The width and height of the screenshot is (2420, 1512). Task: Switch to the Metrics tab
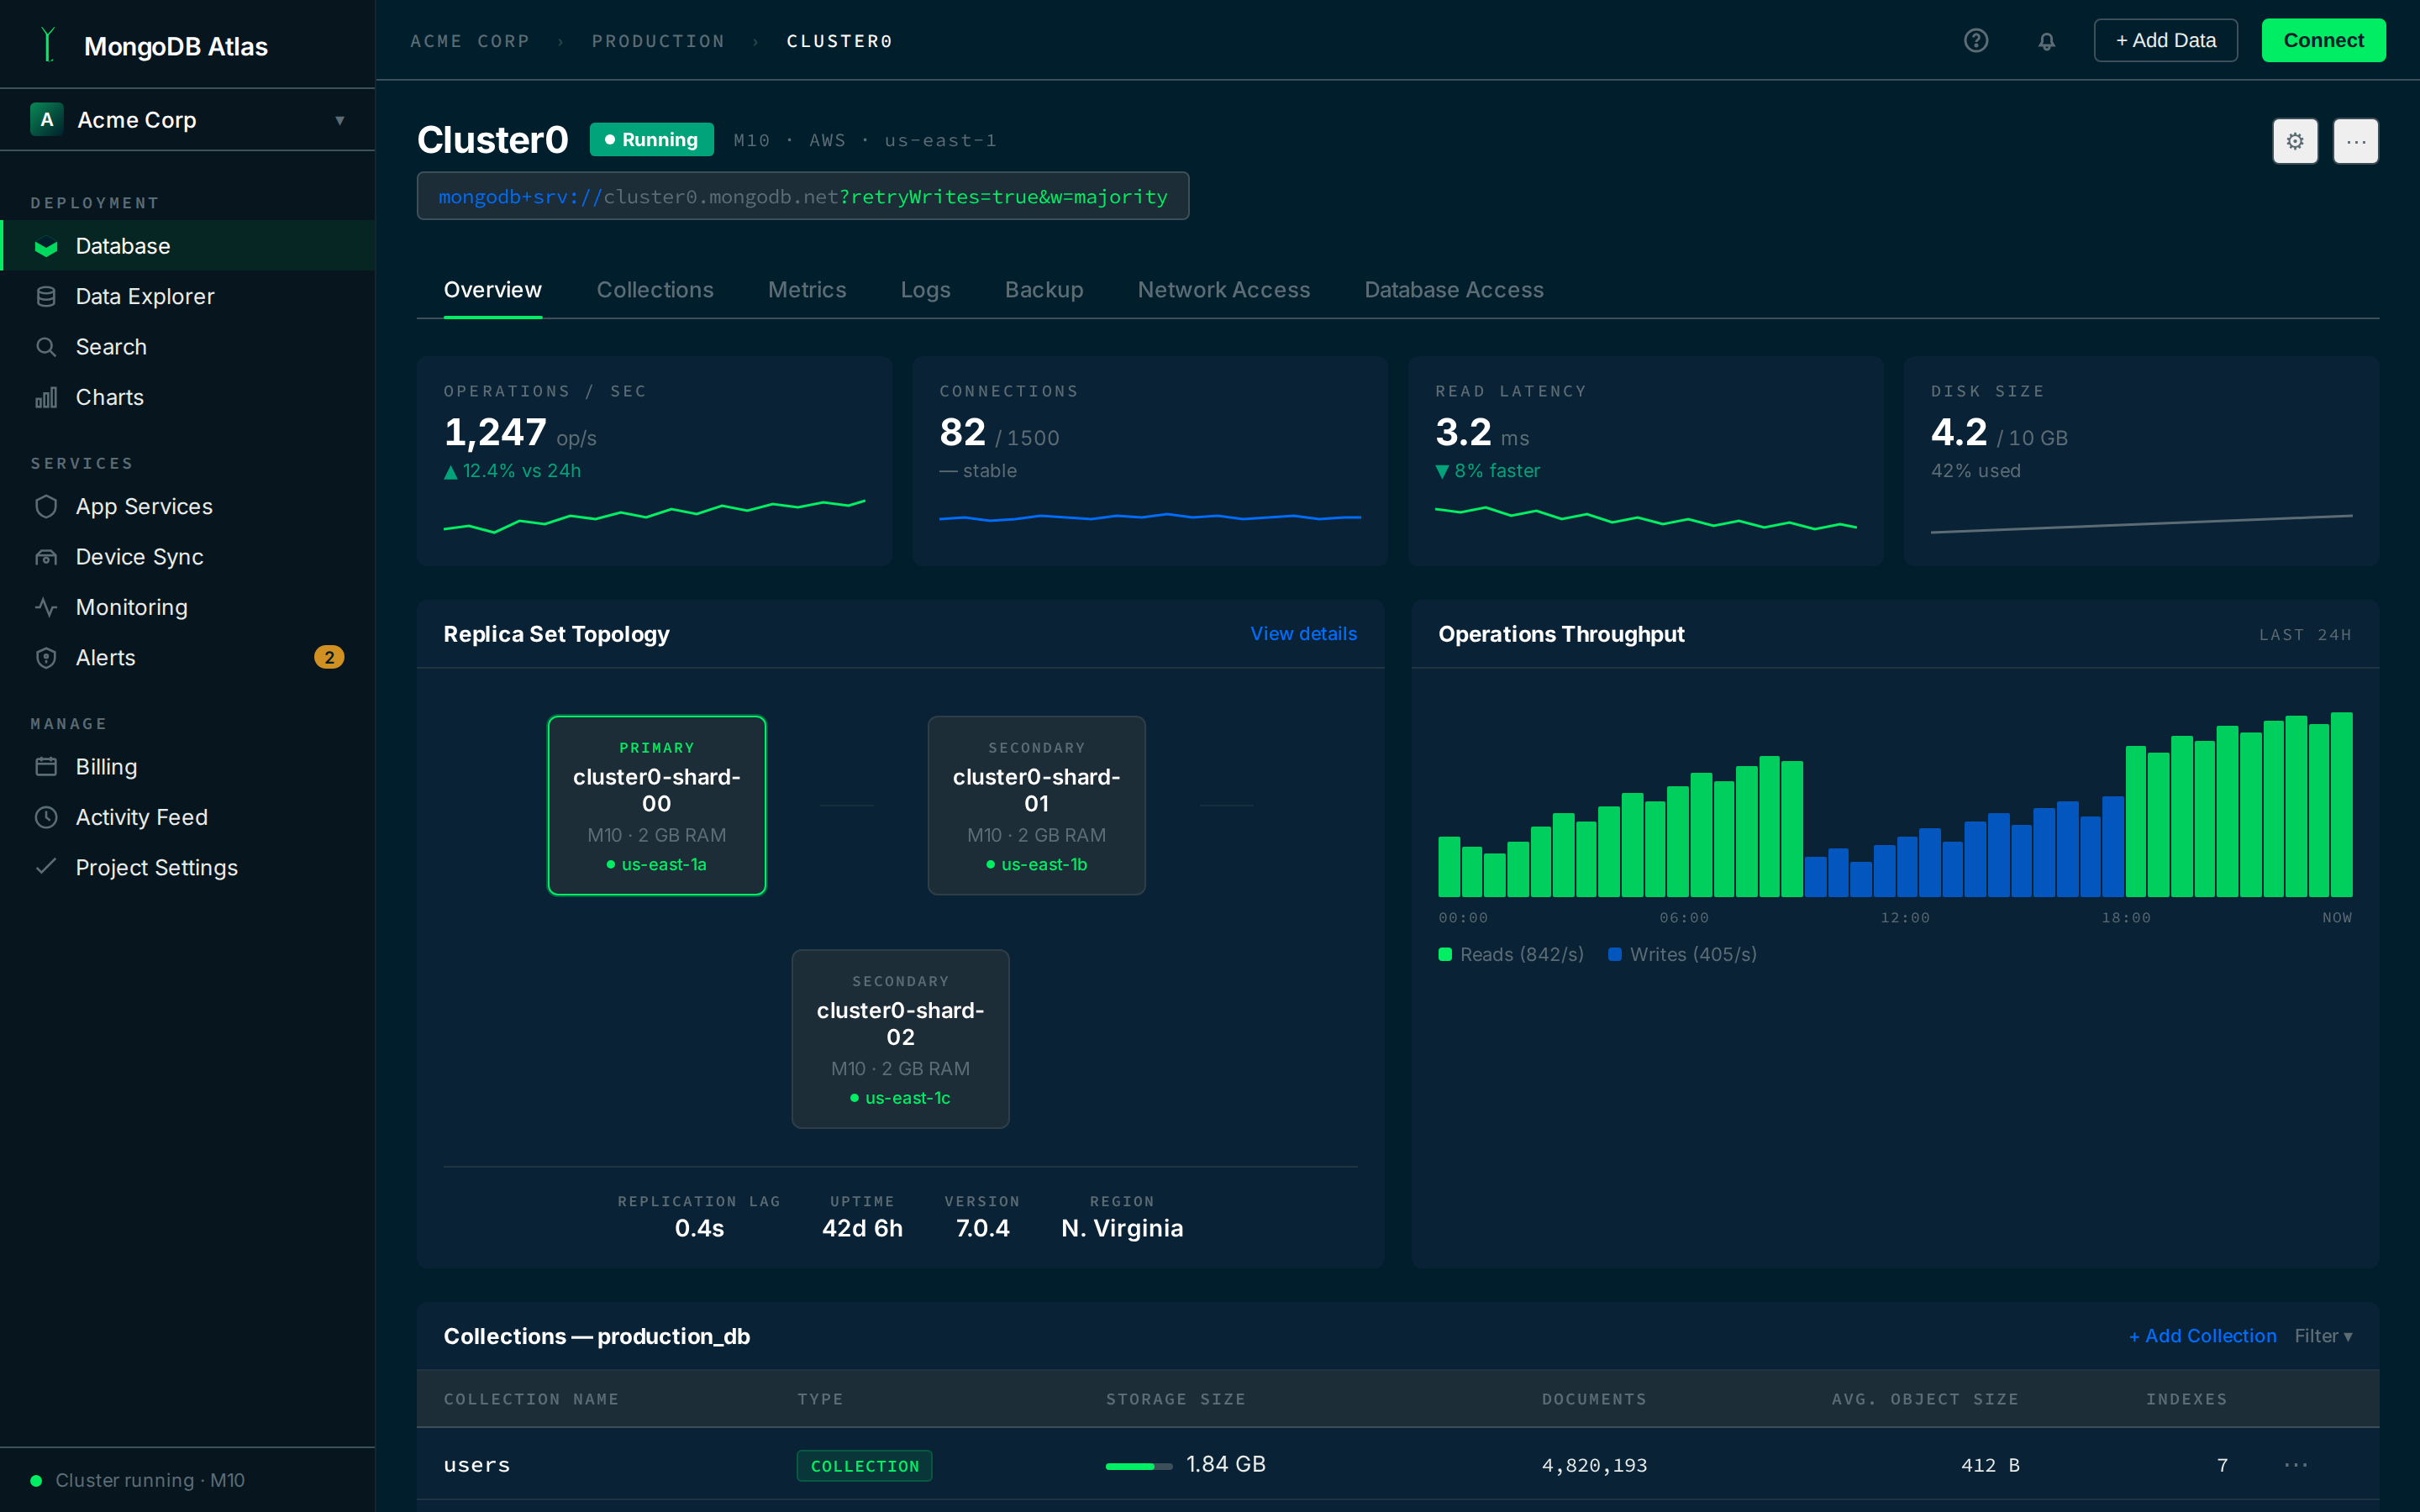[x=807, y=290]
